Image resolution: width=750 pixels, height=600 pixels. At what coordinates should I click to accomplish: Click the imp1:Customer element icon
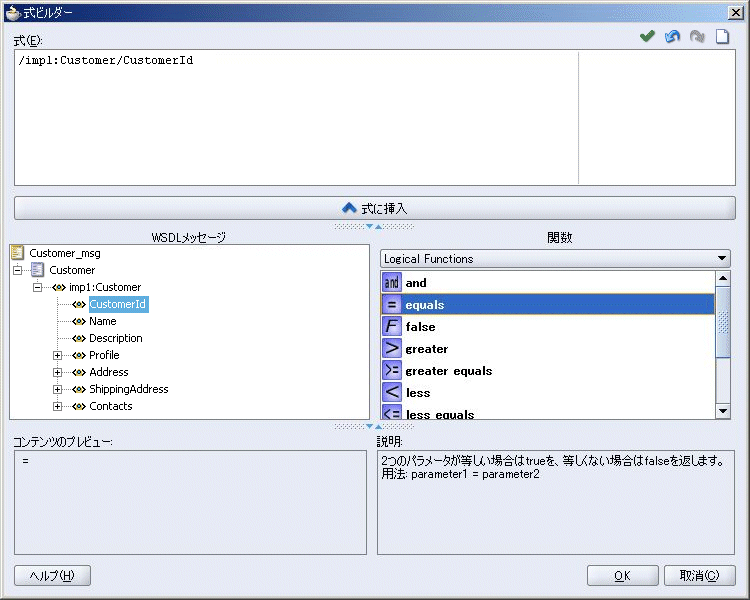(x=59, y=287)
